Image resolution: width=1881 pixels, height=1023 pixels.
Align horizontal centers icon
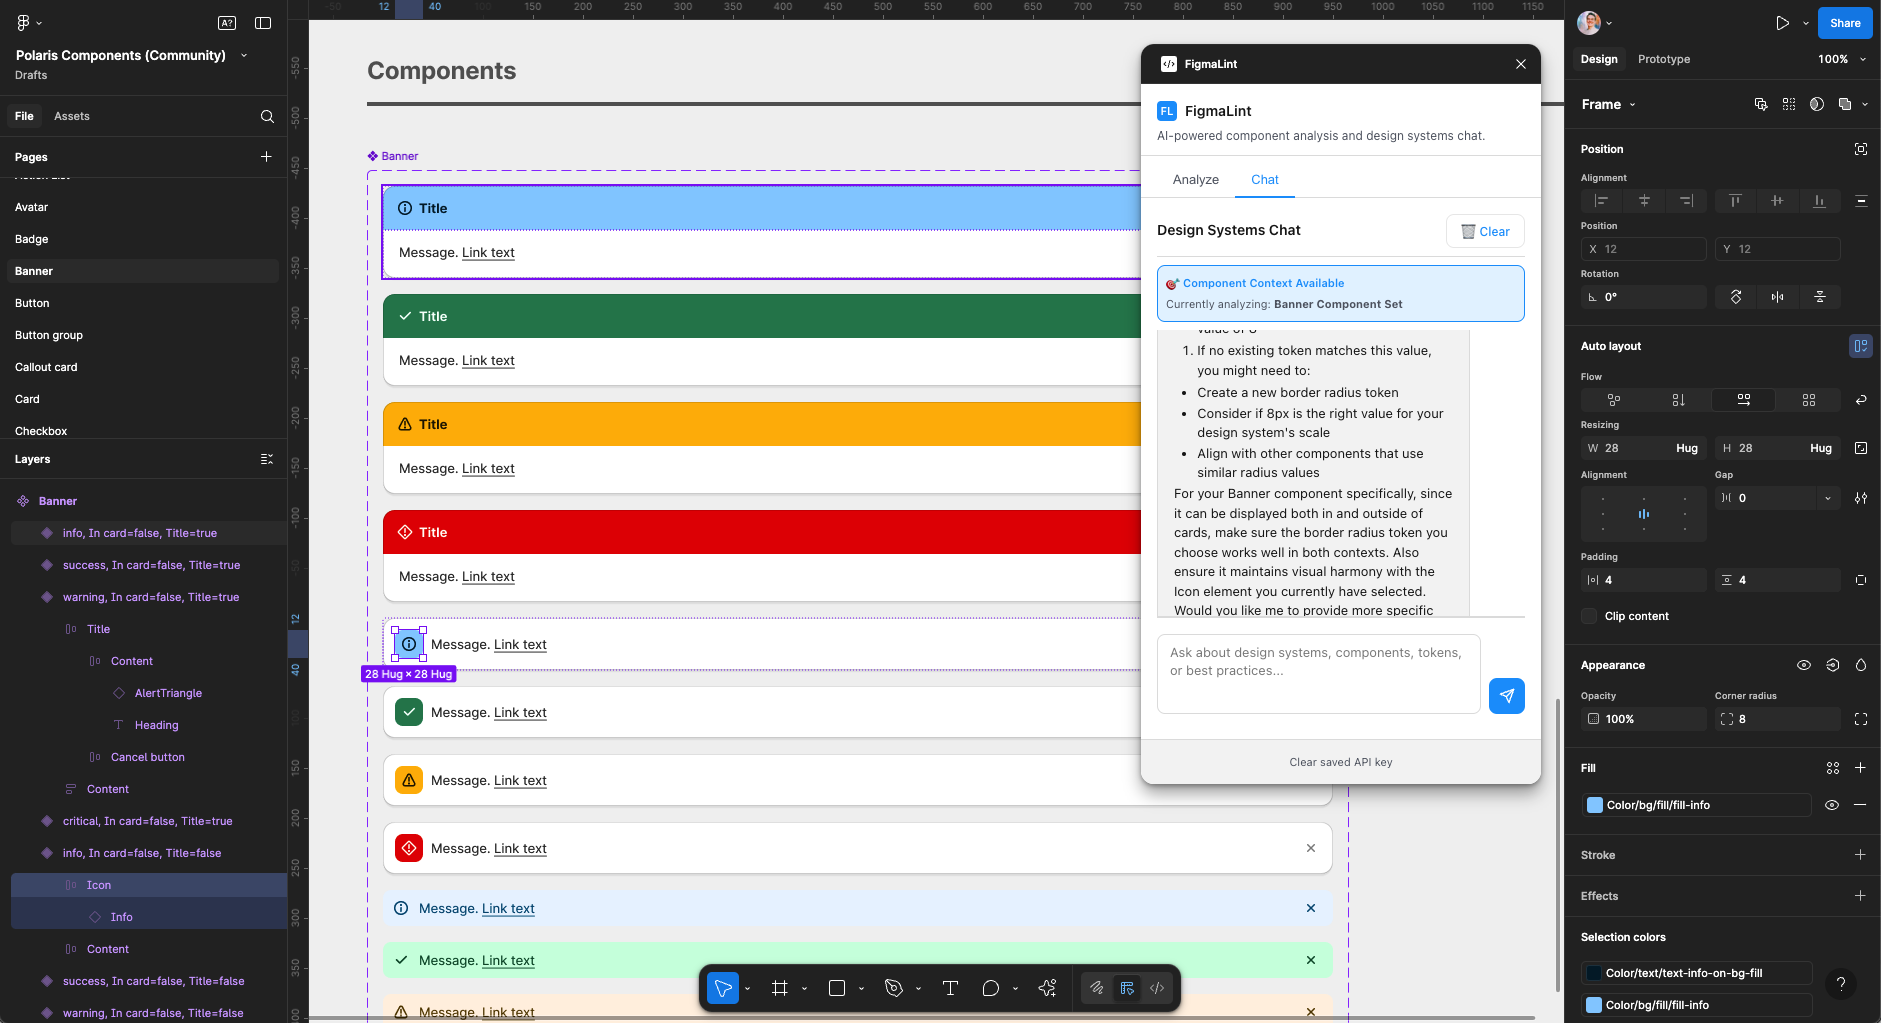1644,201
